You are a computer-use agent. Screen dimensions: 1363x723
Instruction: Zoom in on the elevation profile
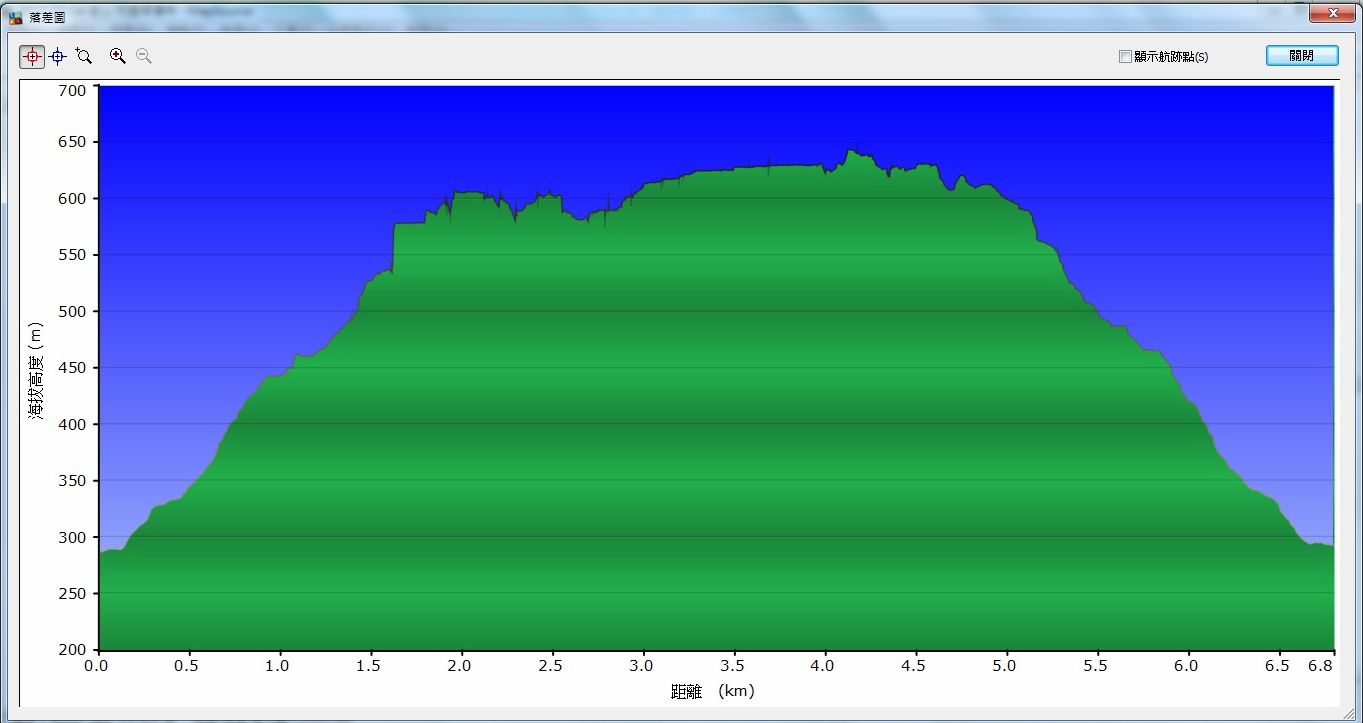click(118, 57)
